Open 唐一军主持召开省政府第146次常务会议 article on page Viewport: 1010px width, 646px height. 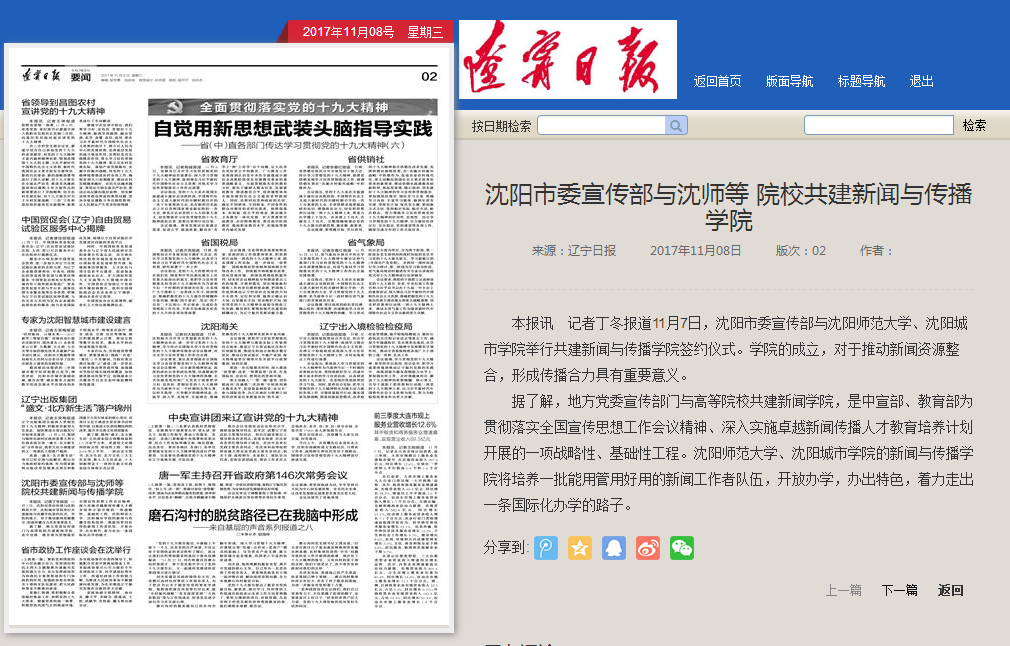[x=252, y=475]
